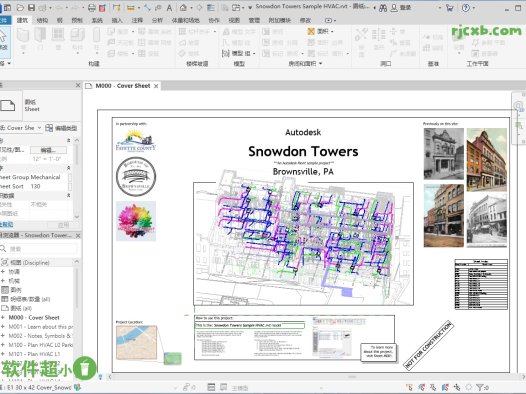Click the Edit Type button in Properties
Image resolution: width=526 pixels, height=394 pixels.
pyautogui.click(x=61, y=128)
